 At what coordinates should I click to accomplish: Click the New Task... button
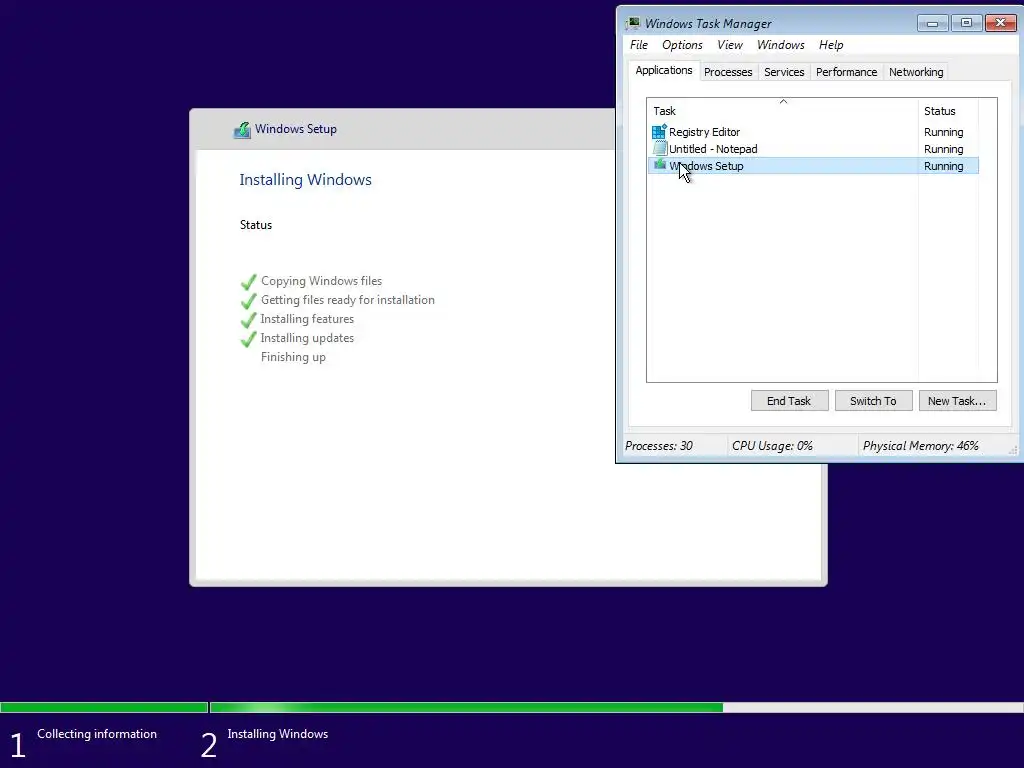[x=957, y=401]
